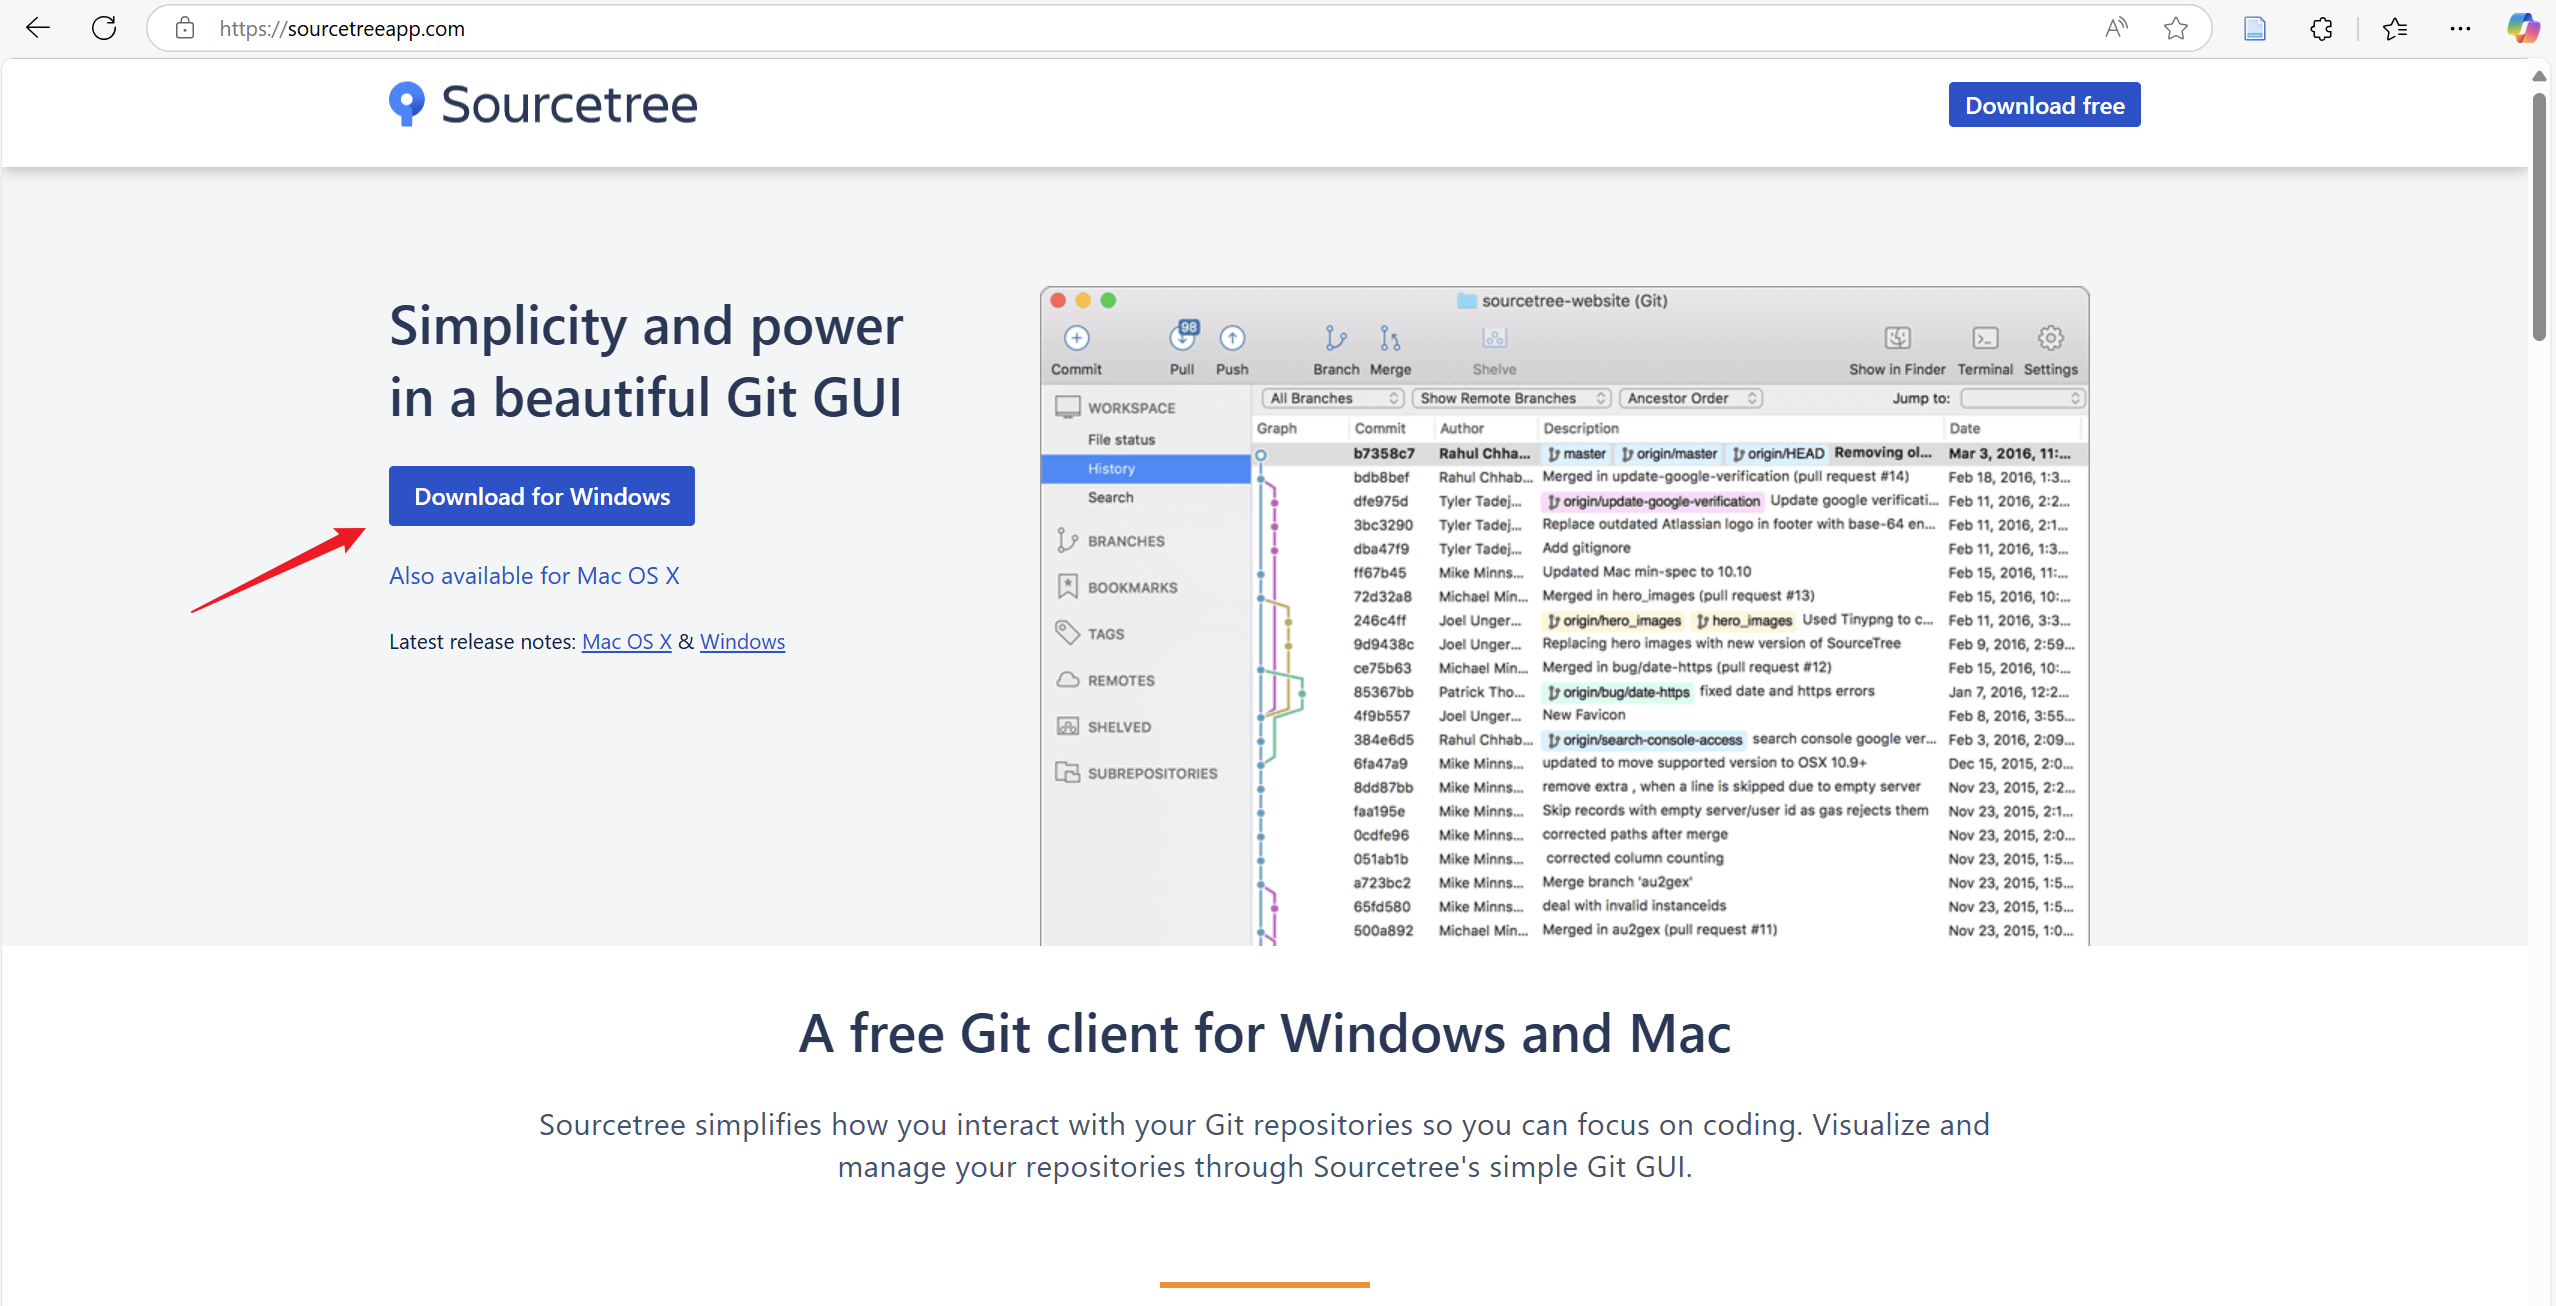
Task: Open Also available for Mac OS X link
Action: [x=534, y=576]
